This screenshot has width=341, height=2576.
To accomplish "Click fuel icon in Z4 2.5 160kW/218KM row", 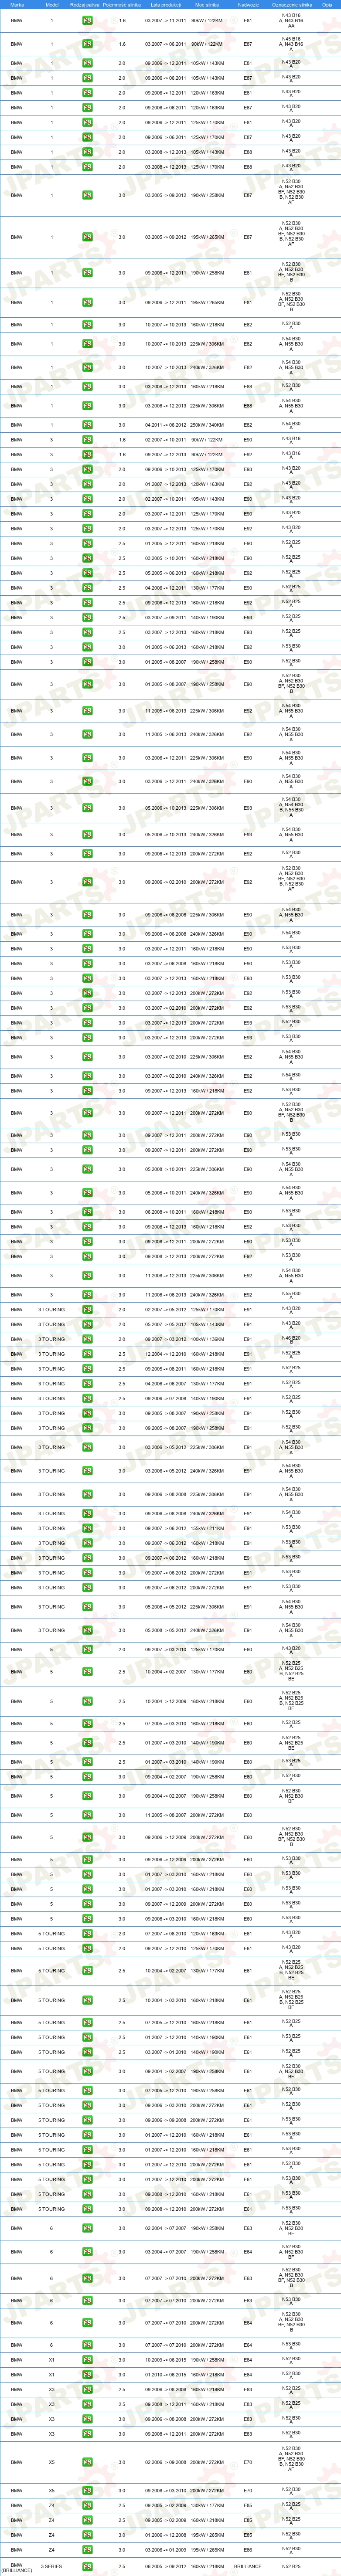I will tap(88, 2520).
